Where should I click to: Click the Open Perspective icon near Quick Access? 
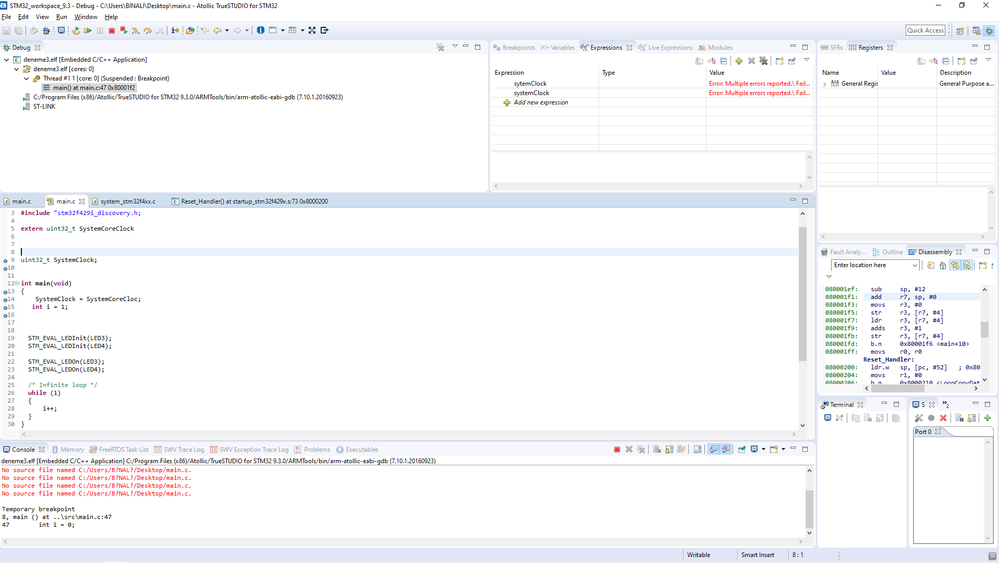[x=959, y=31]
